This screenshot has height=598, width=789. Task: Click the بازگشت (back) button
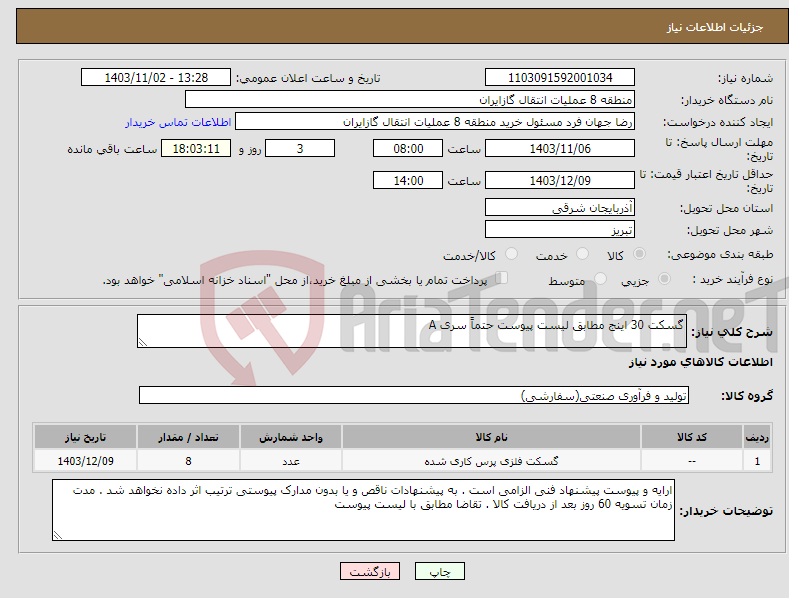coord(370,571)
